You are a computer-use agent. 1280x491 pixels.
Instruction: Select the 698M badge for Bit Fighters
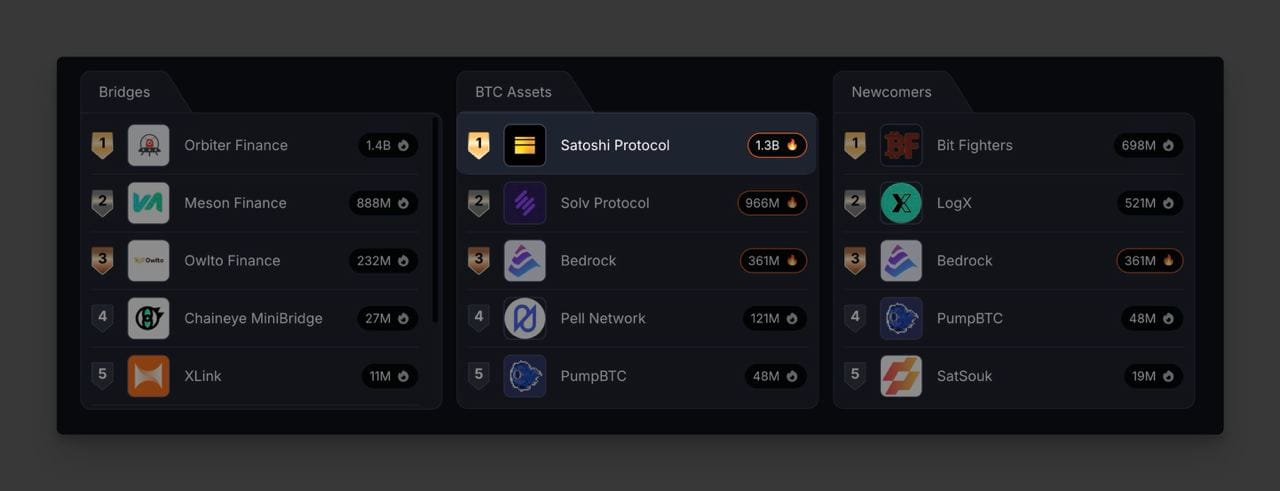(x=1148, y=145)
